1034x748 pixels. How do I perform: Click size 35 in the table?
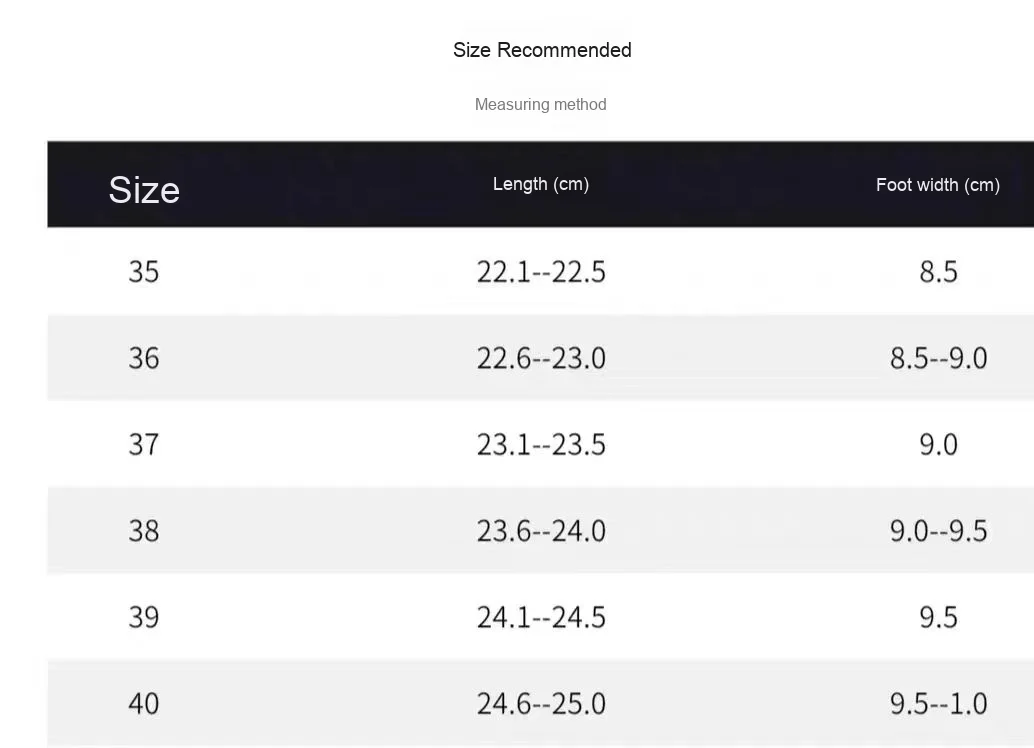144,271
